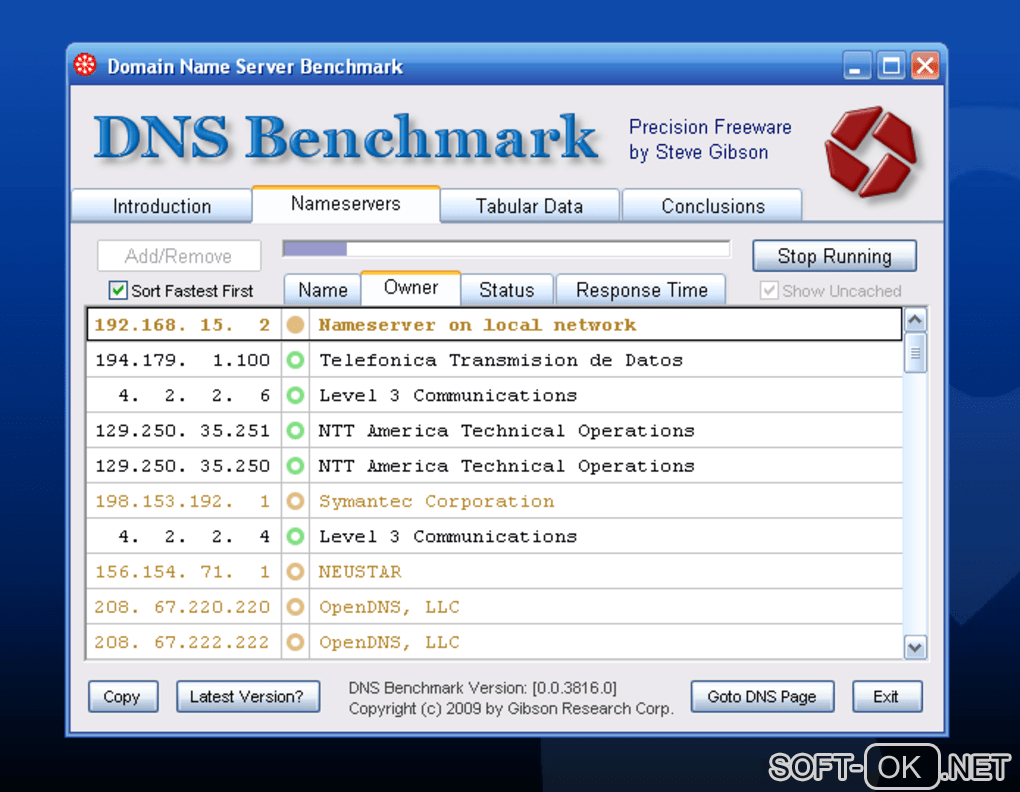Maximize the Domain Name Server Benchmark window
1020x792 pixels.
[891, 66]
